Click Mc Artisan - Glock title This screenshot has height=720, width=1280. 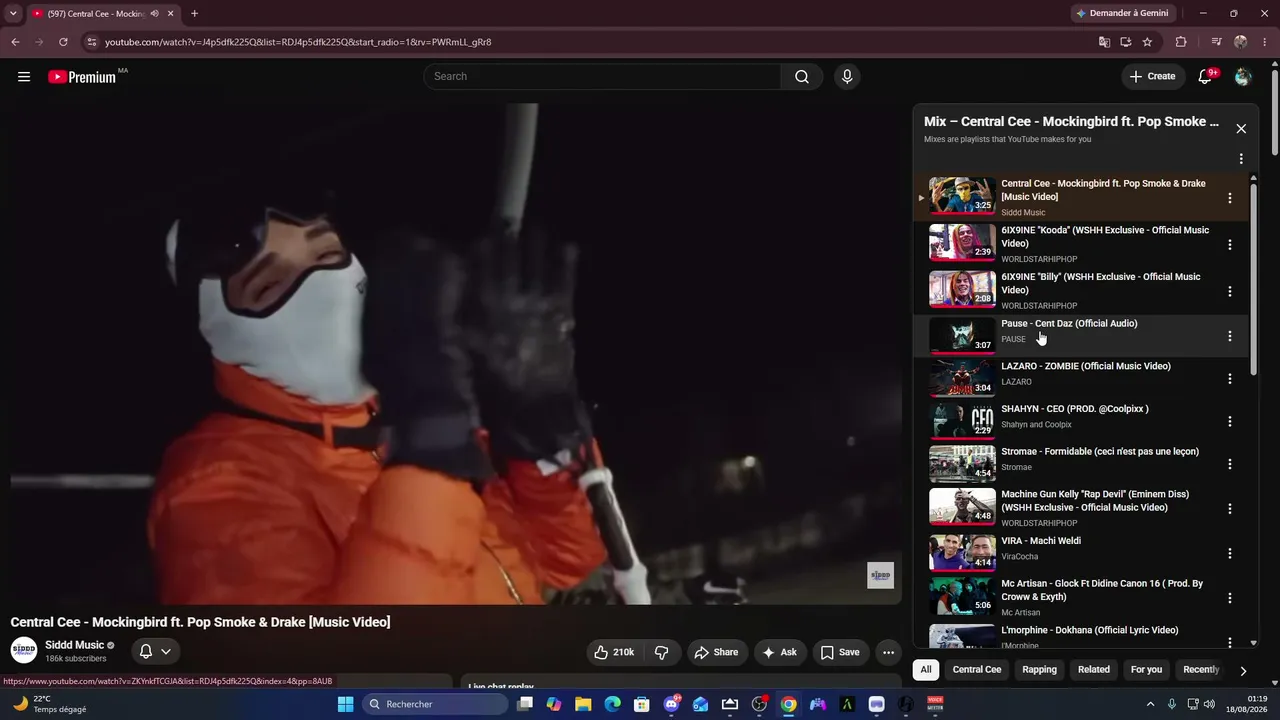coord(1102,590)
